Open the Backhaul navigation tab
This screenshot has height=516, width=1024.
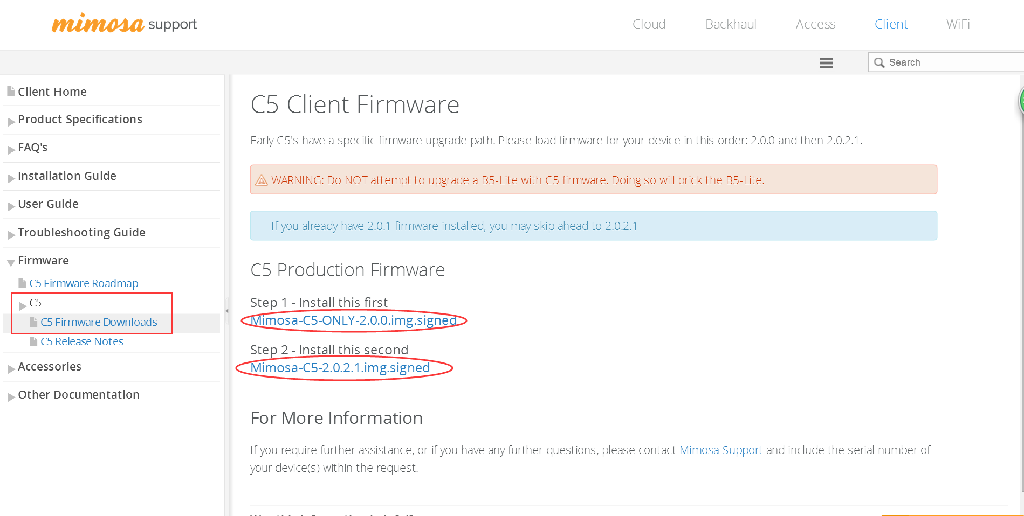pos(731,24)
